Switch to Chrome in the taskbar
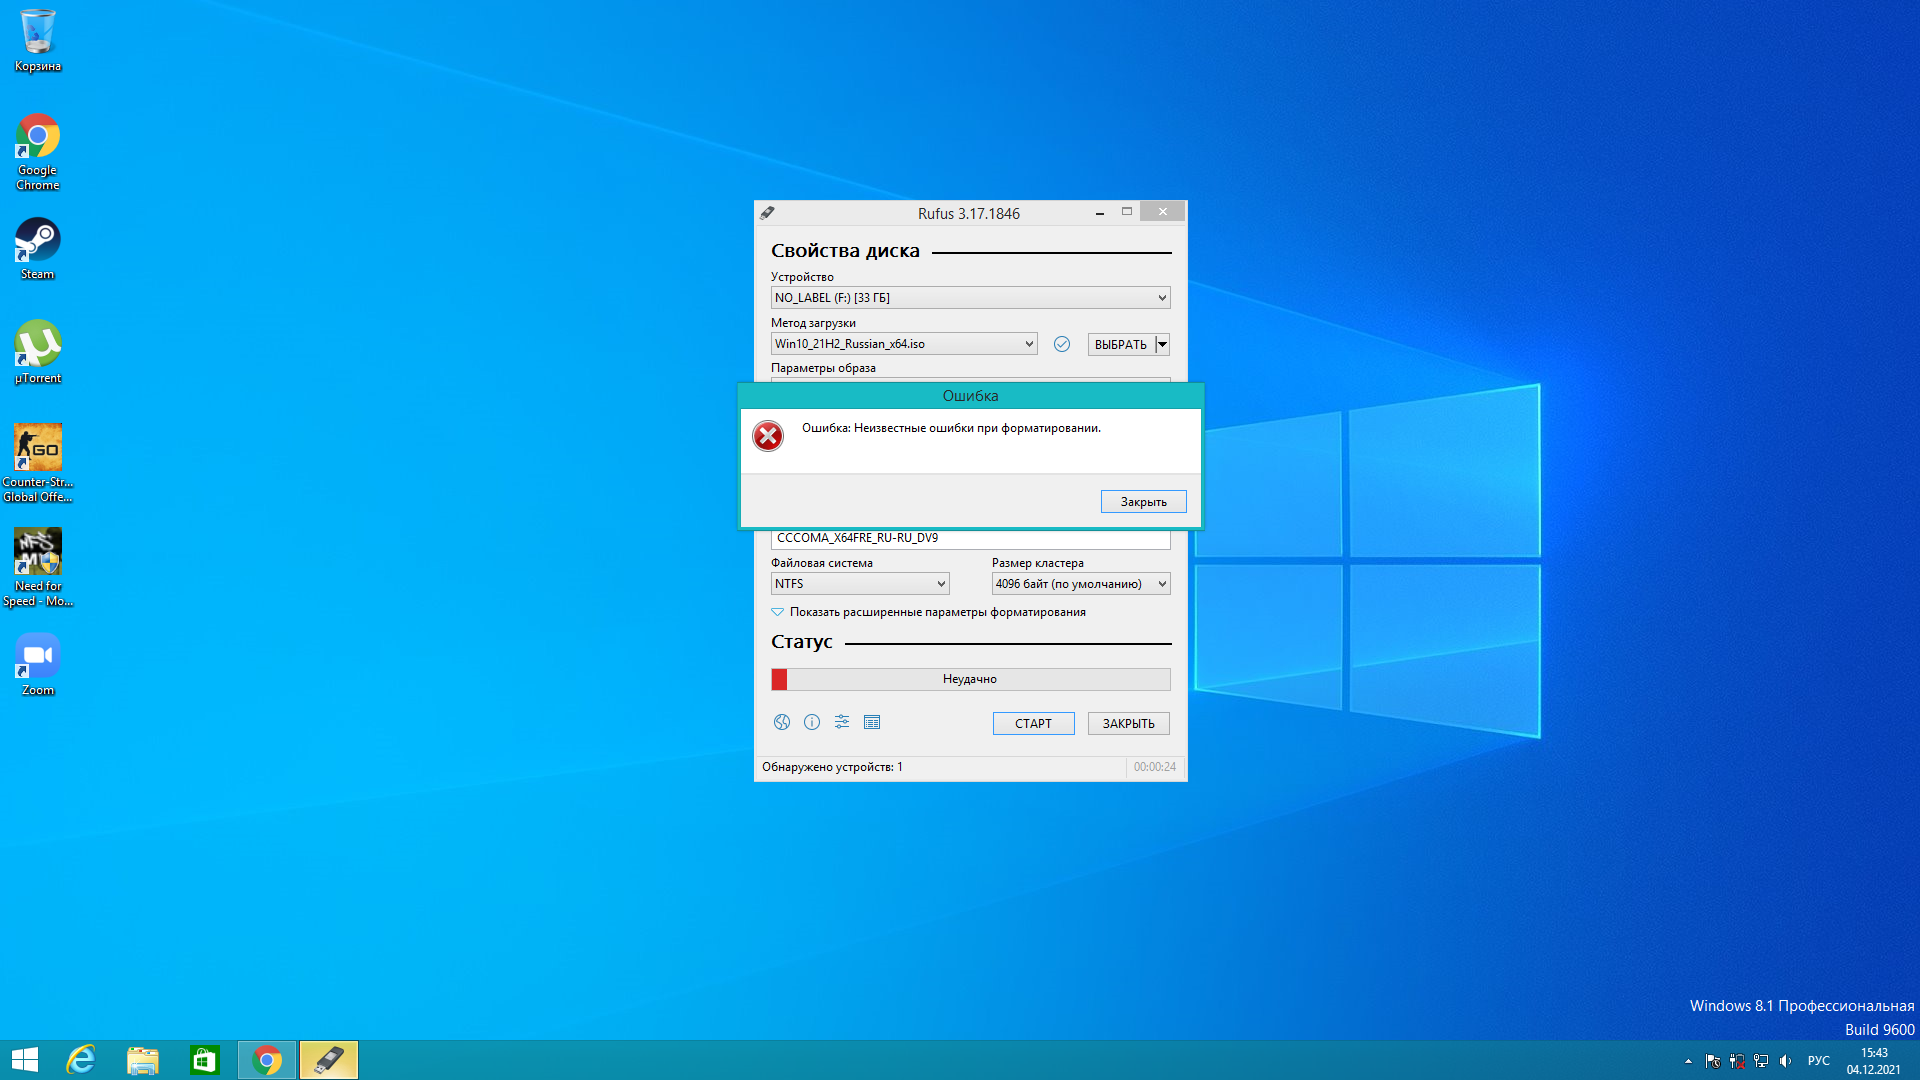 [267, 1060]
